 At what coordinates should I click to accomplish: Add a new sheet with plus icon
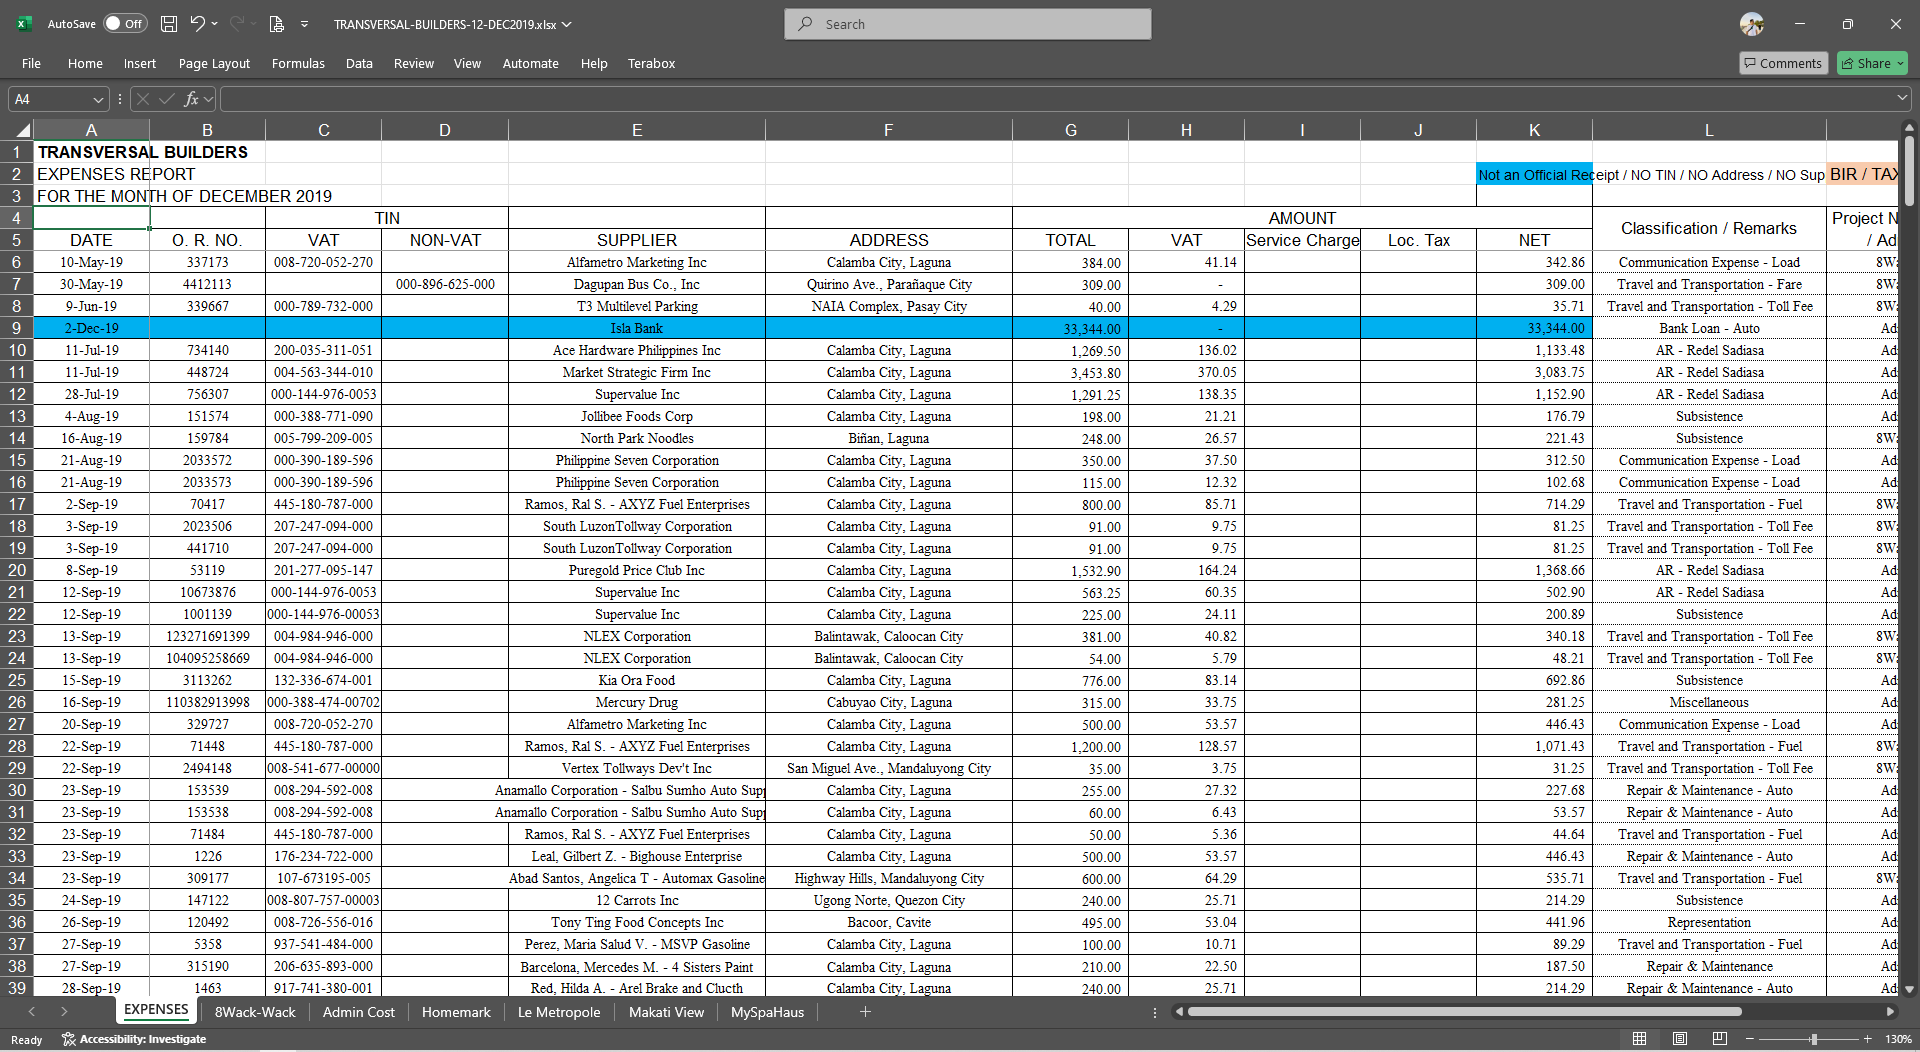tap(865, 1012)
